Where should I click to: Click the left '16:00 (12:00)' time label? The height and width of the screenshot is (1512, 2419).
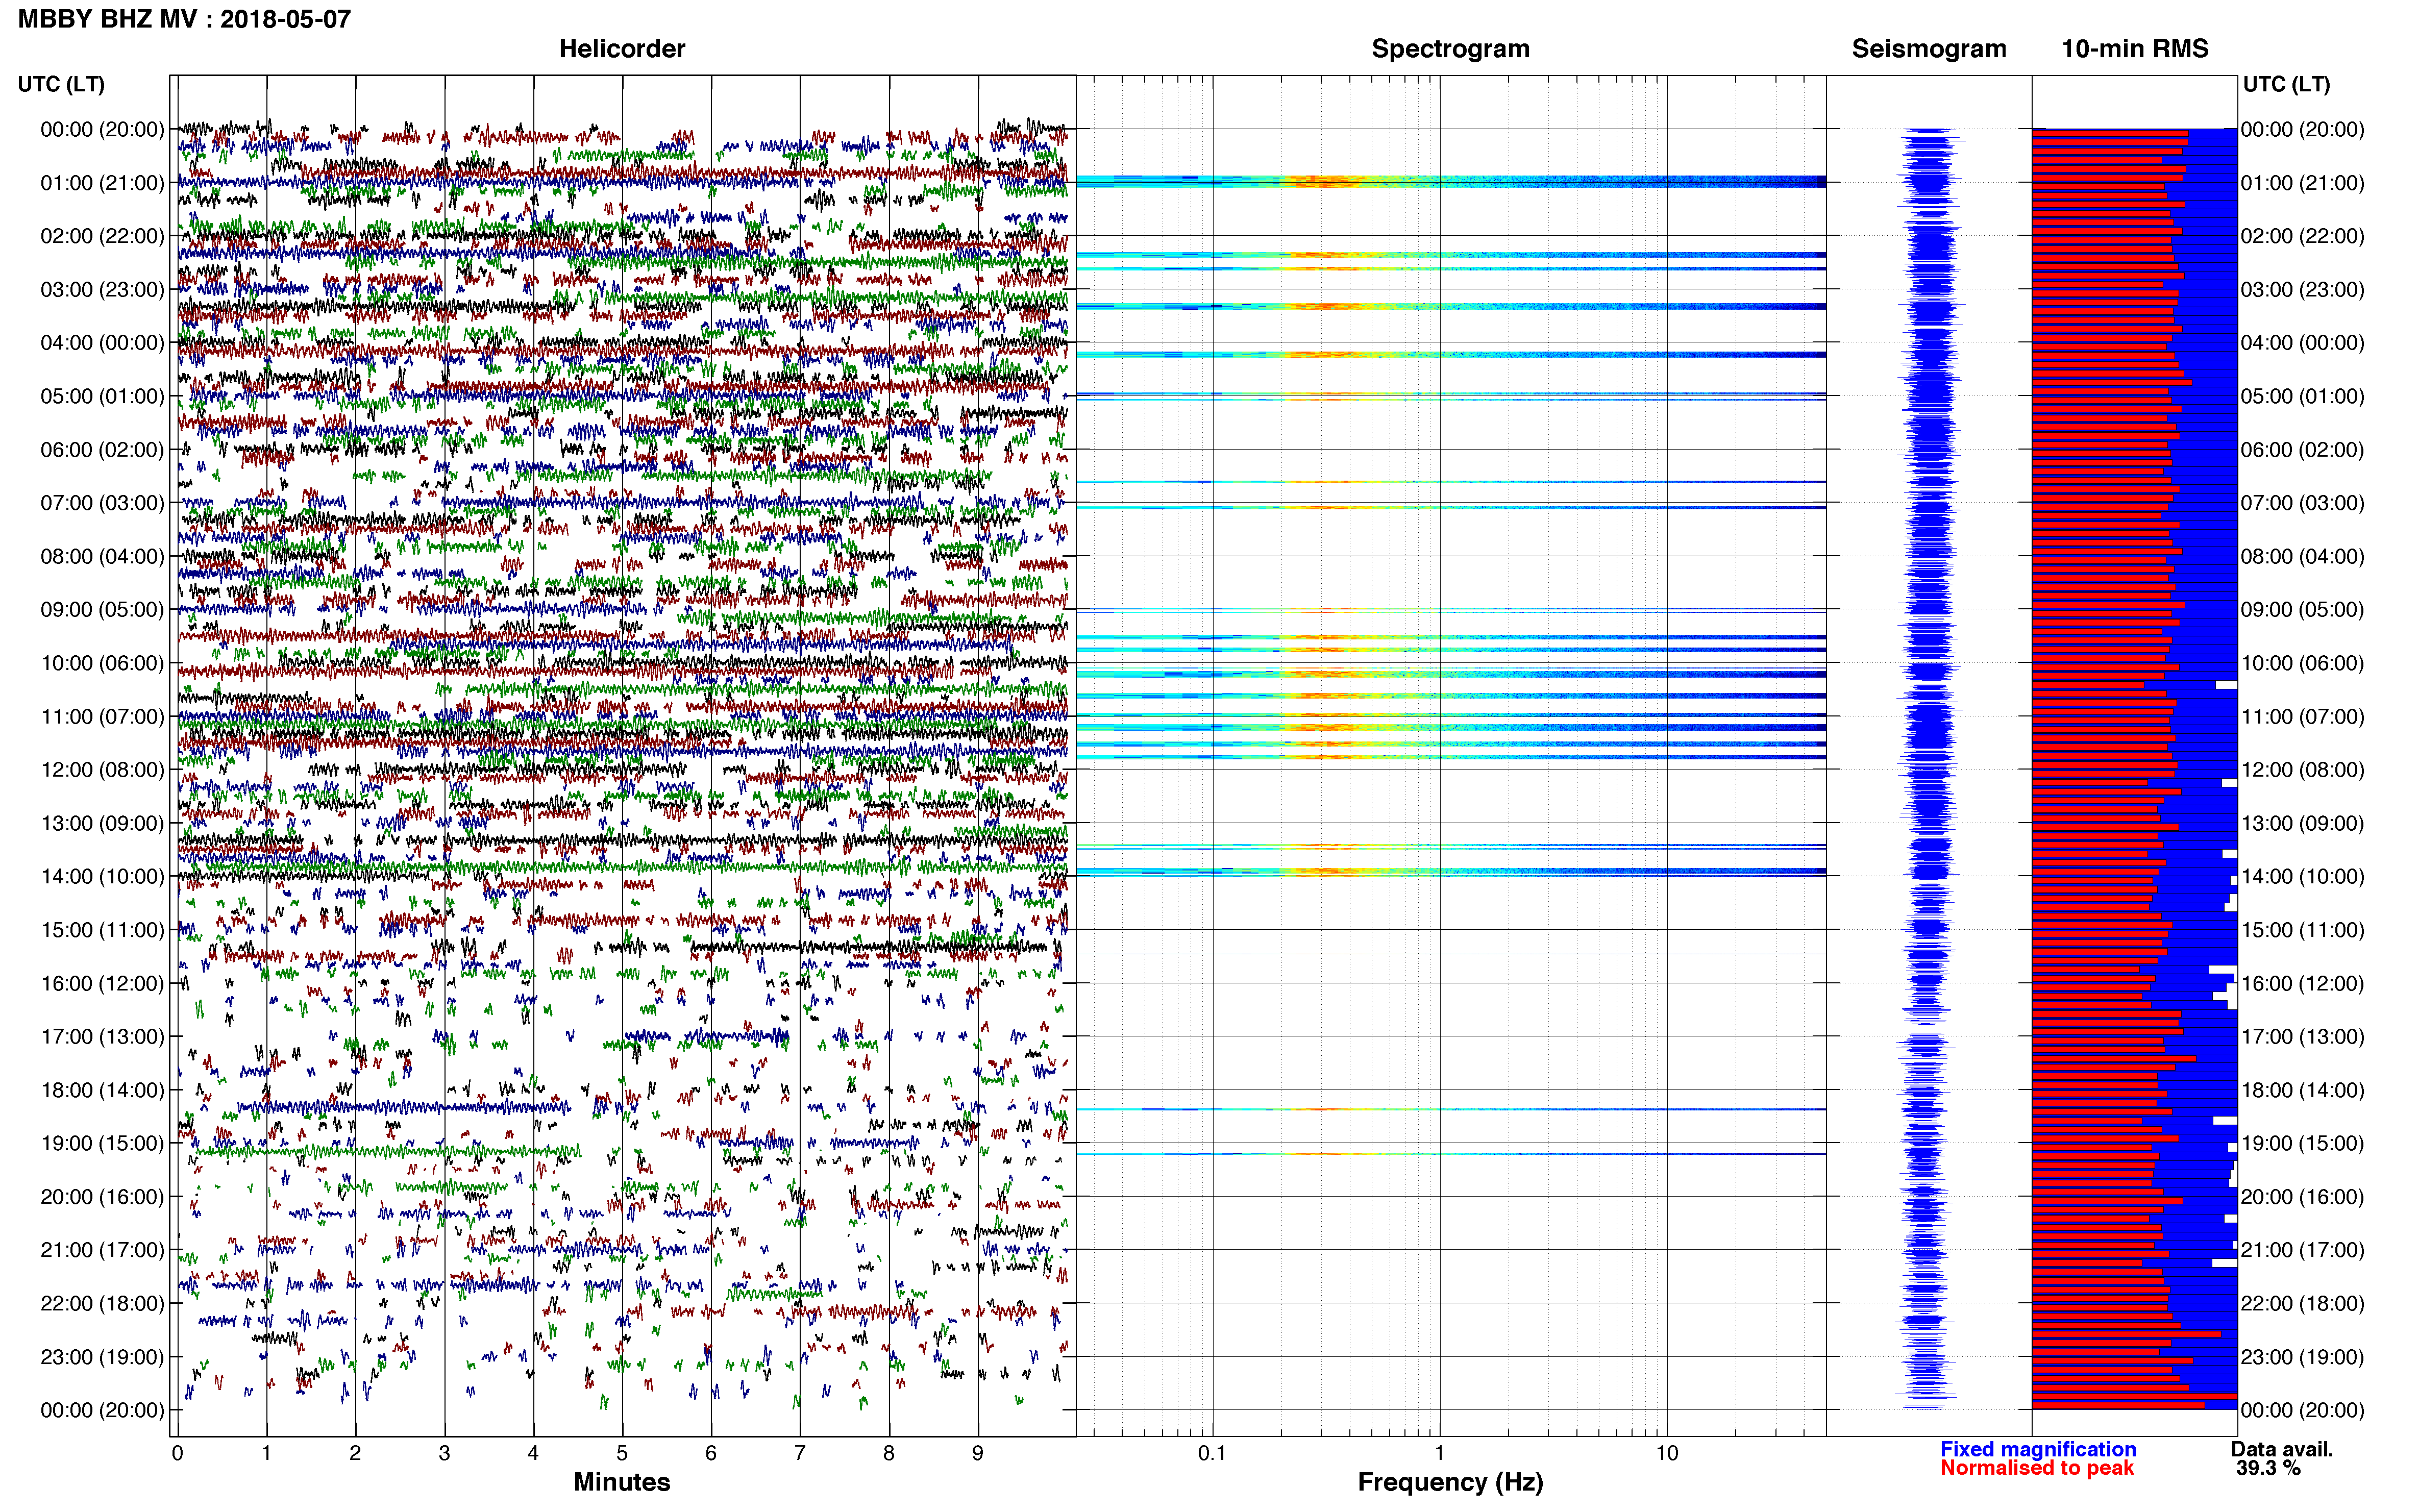point(102,983)
